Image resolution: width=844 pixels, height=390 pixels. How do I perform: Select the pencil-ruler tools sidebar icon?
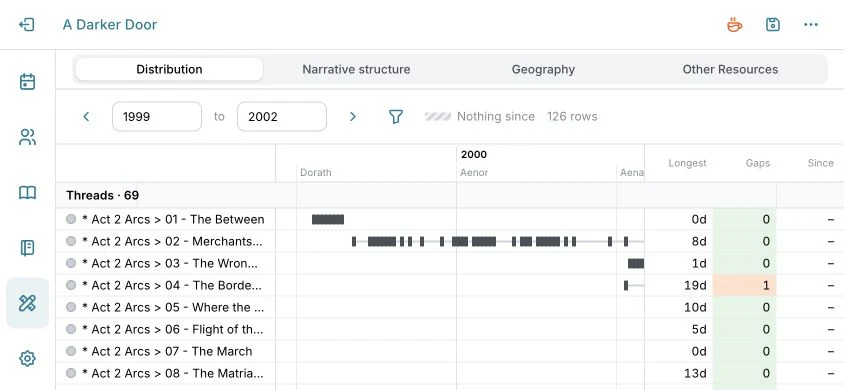[27, 303]
